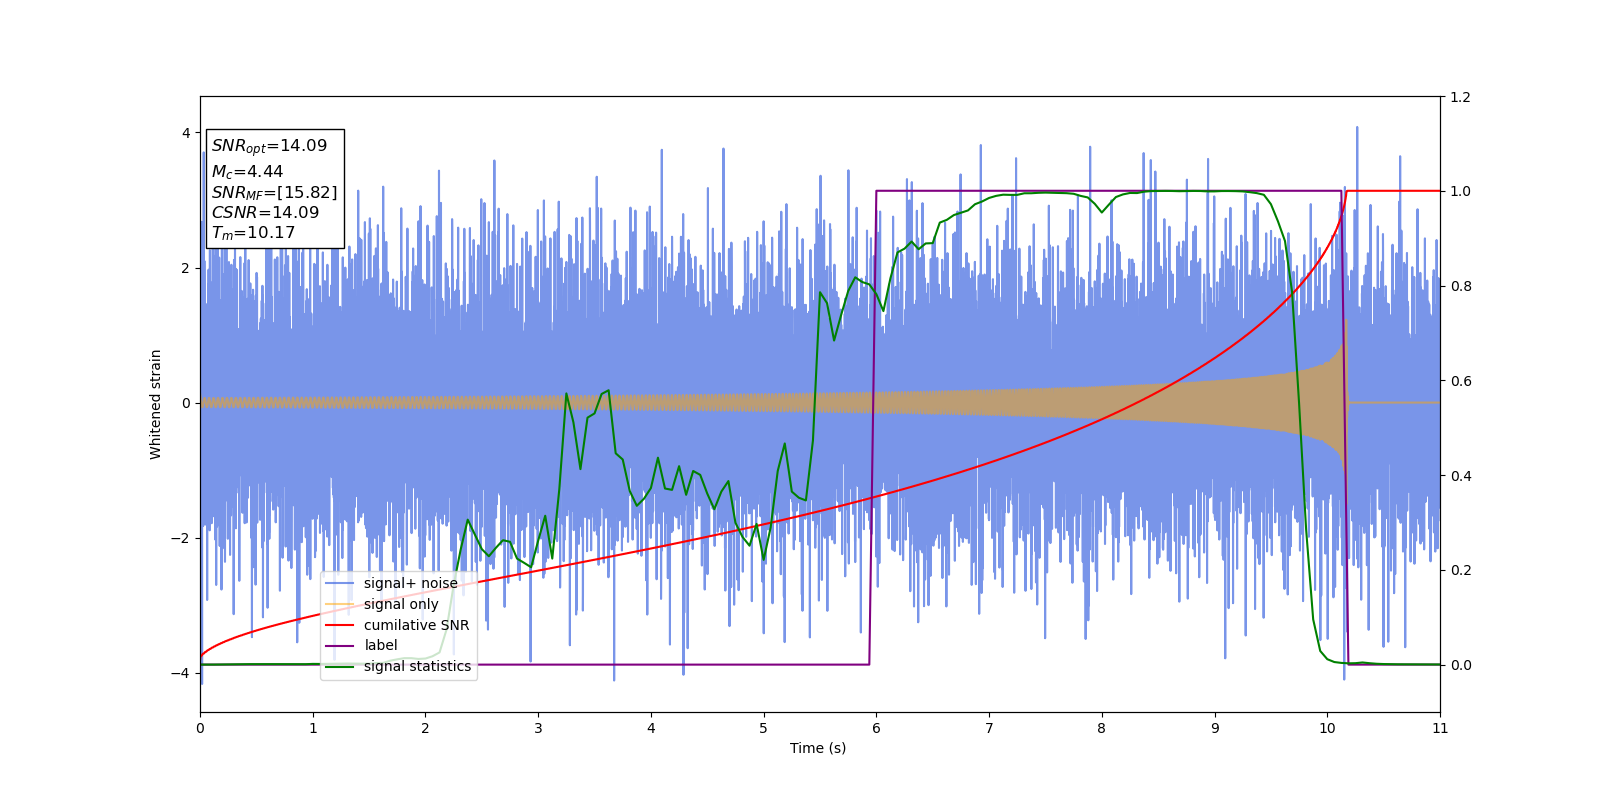Screen dimensions: 1600x800
Task: Click the x-axis tick label 6
Action: (876, 728)
